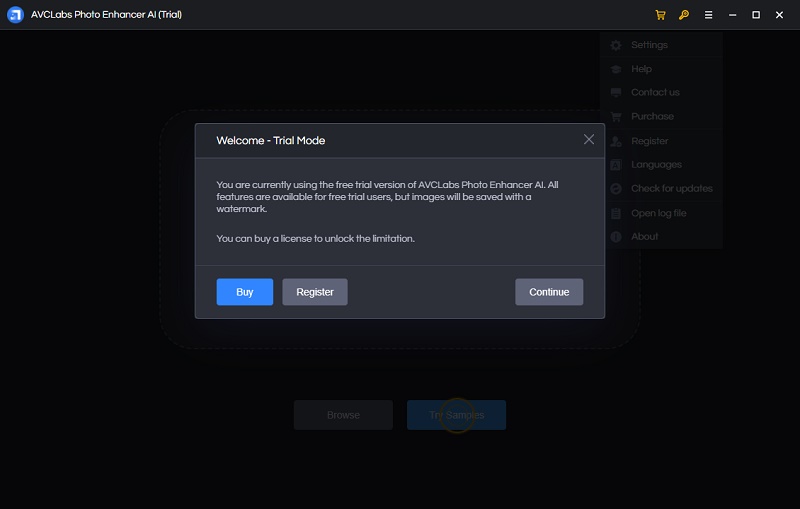Click the 'You can buy a license' sentence
The height and width of the screenshot is (509, 800).
pos(315,239)
